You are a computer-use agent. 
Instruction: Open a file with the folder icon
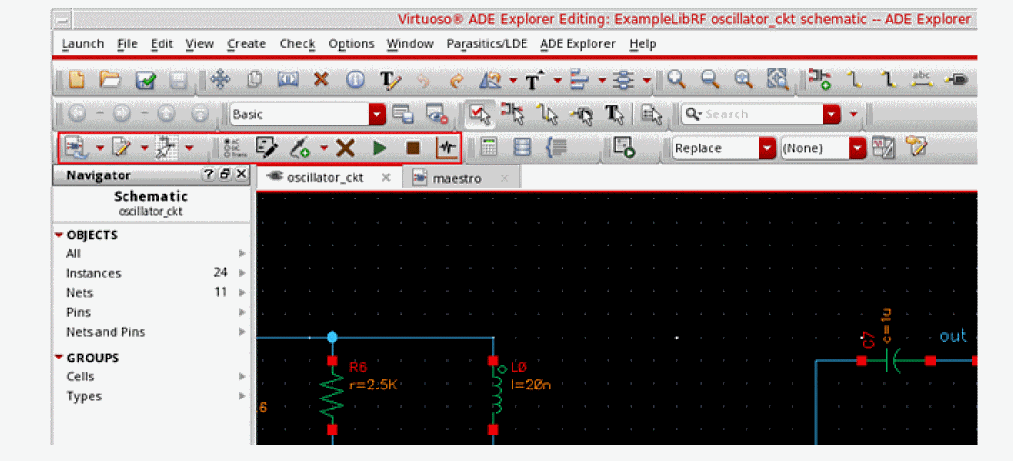point(110,79)
